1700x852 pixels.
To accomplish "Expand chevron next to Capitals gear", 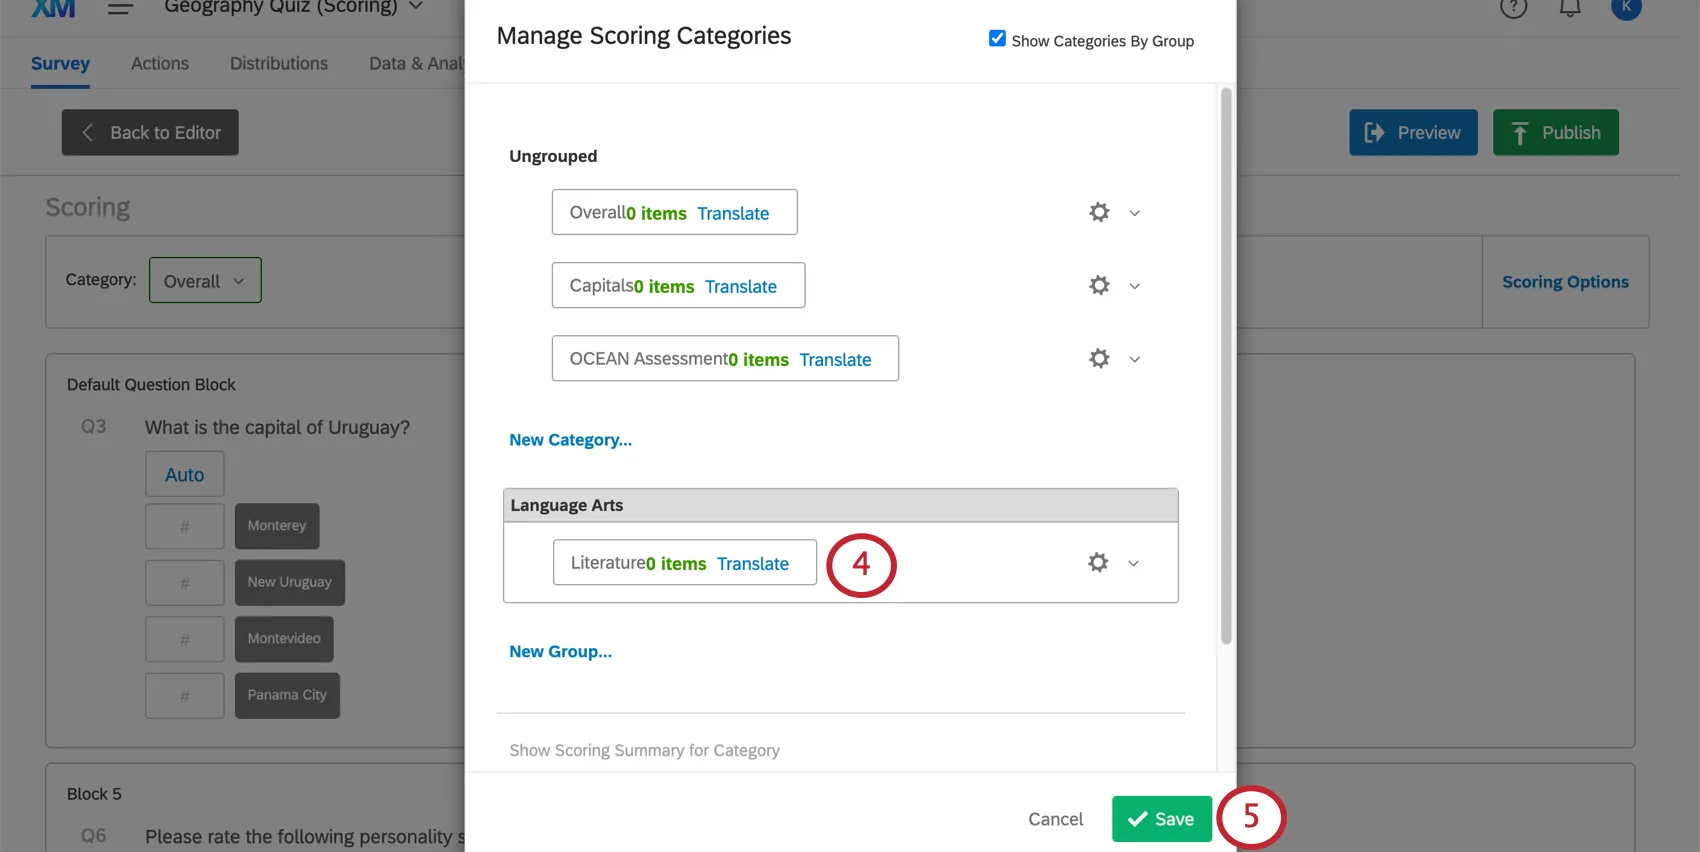I will click(x=1135, y=286).
